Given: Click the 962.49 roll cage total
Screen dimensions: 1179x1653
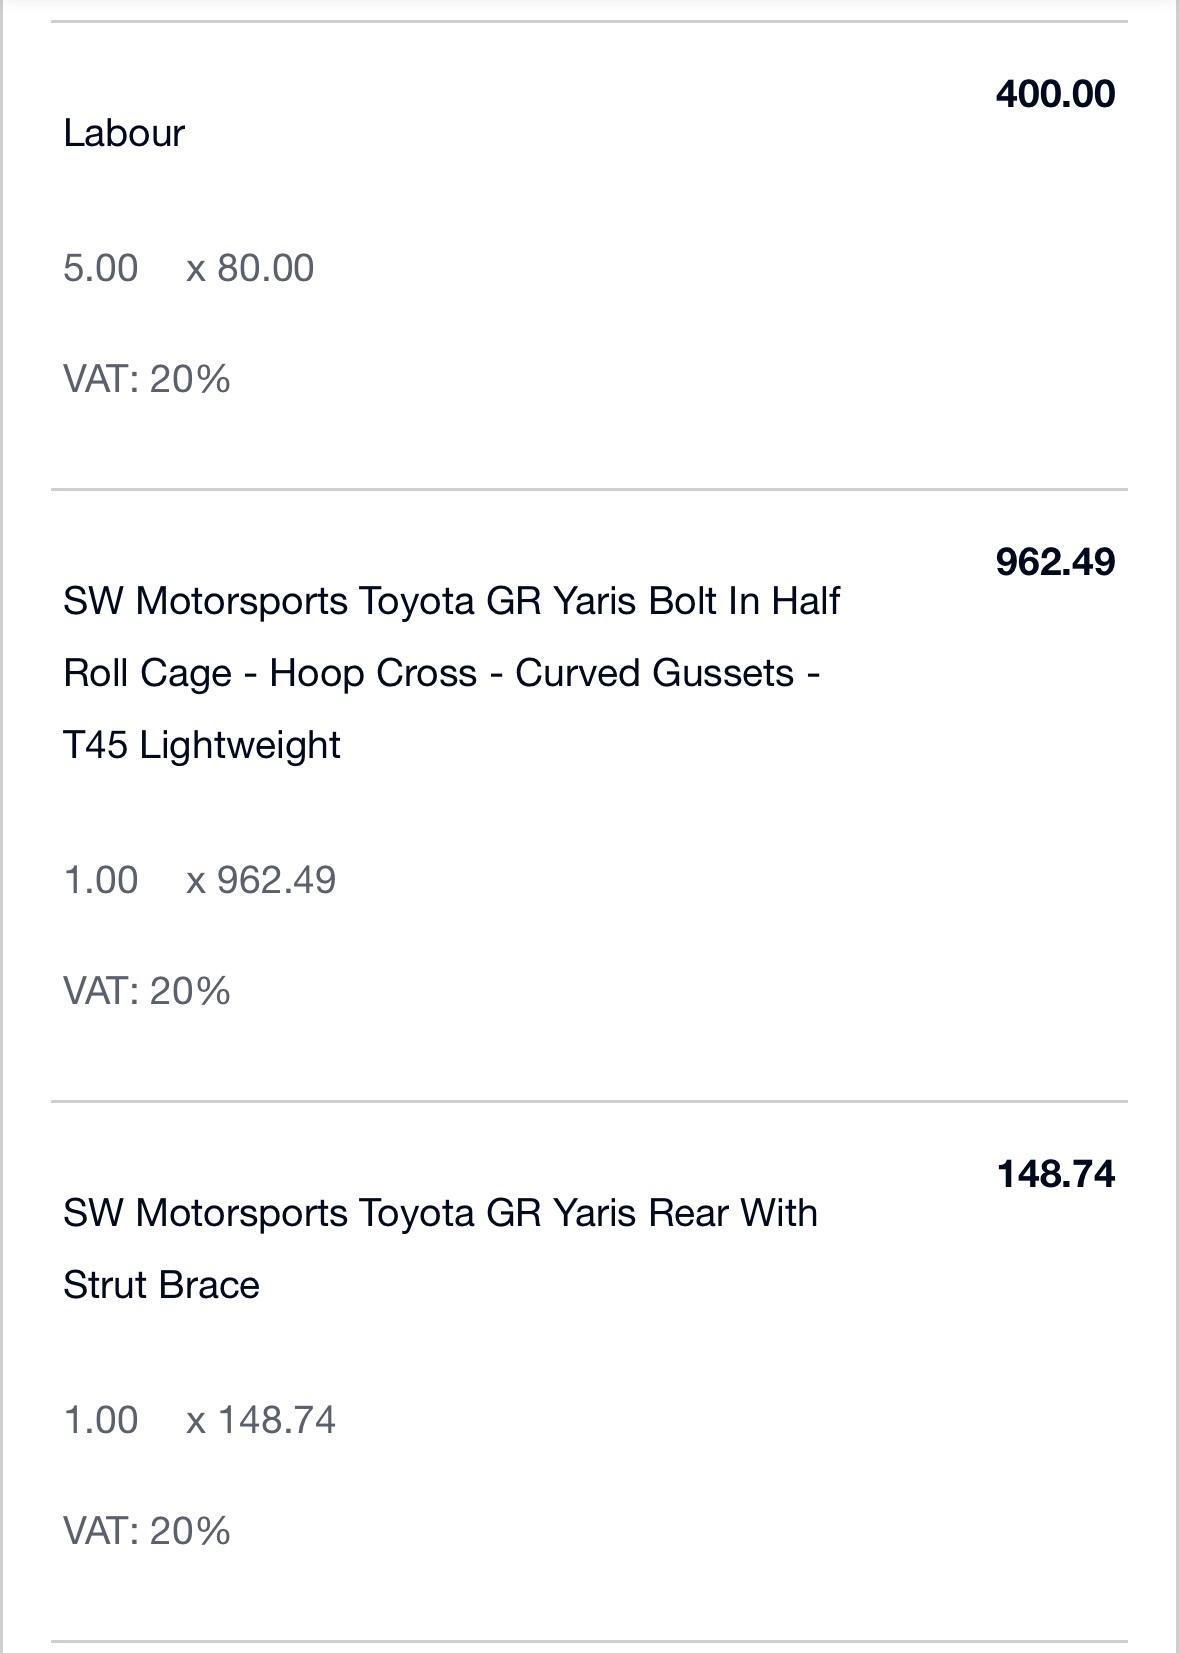Looking at the screenshot, I should point(1055,562).
